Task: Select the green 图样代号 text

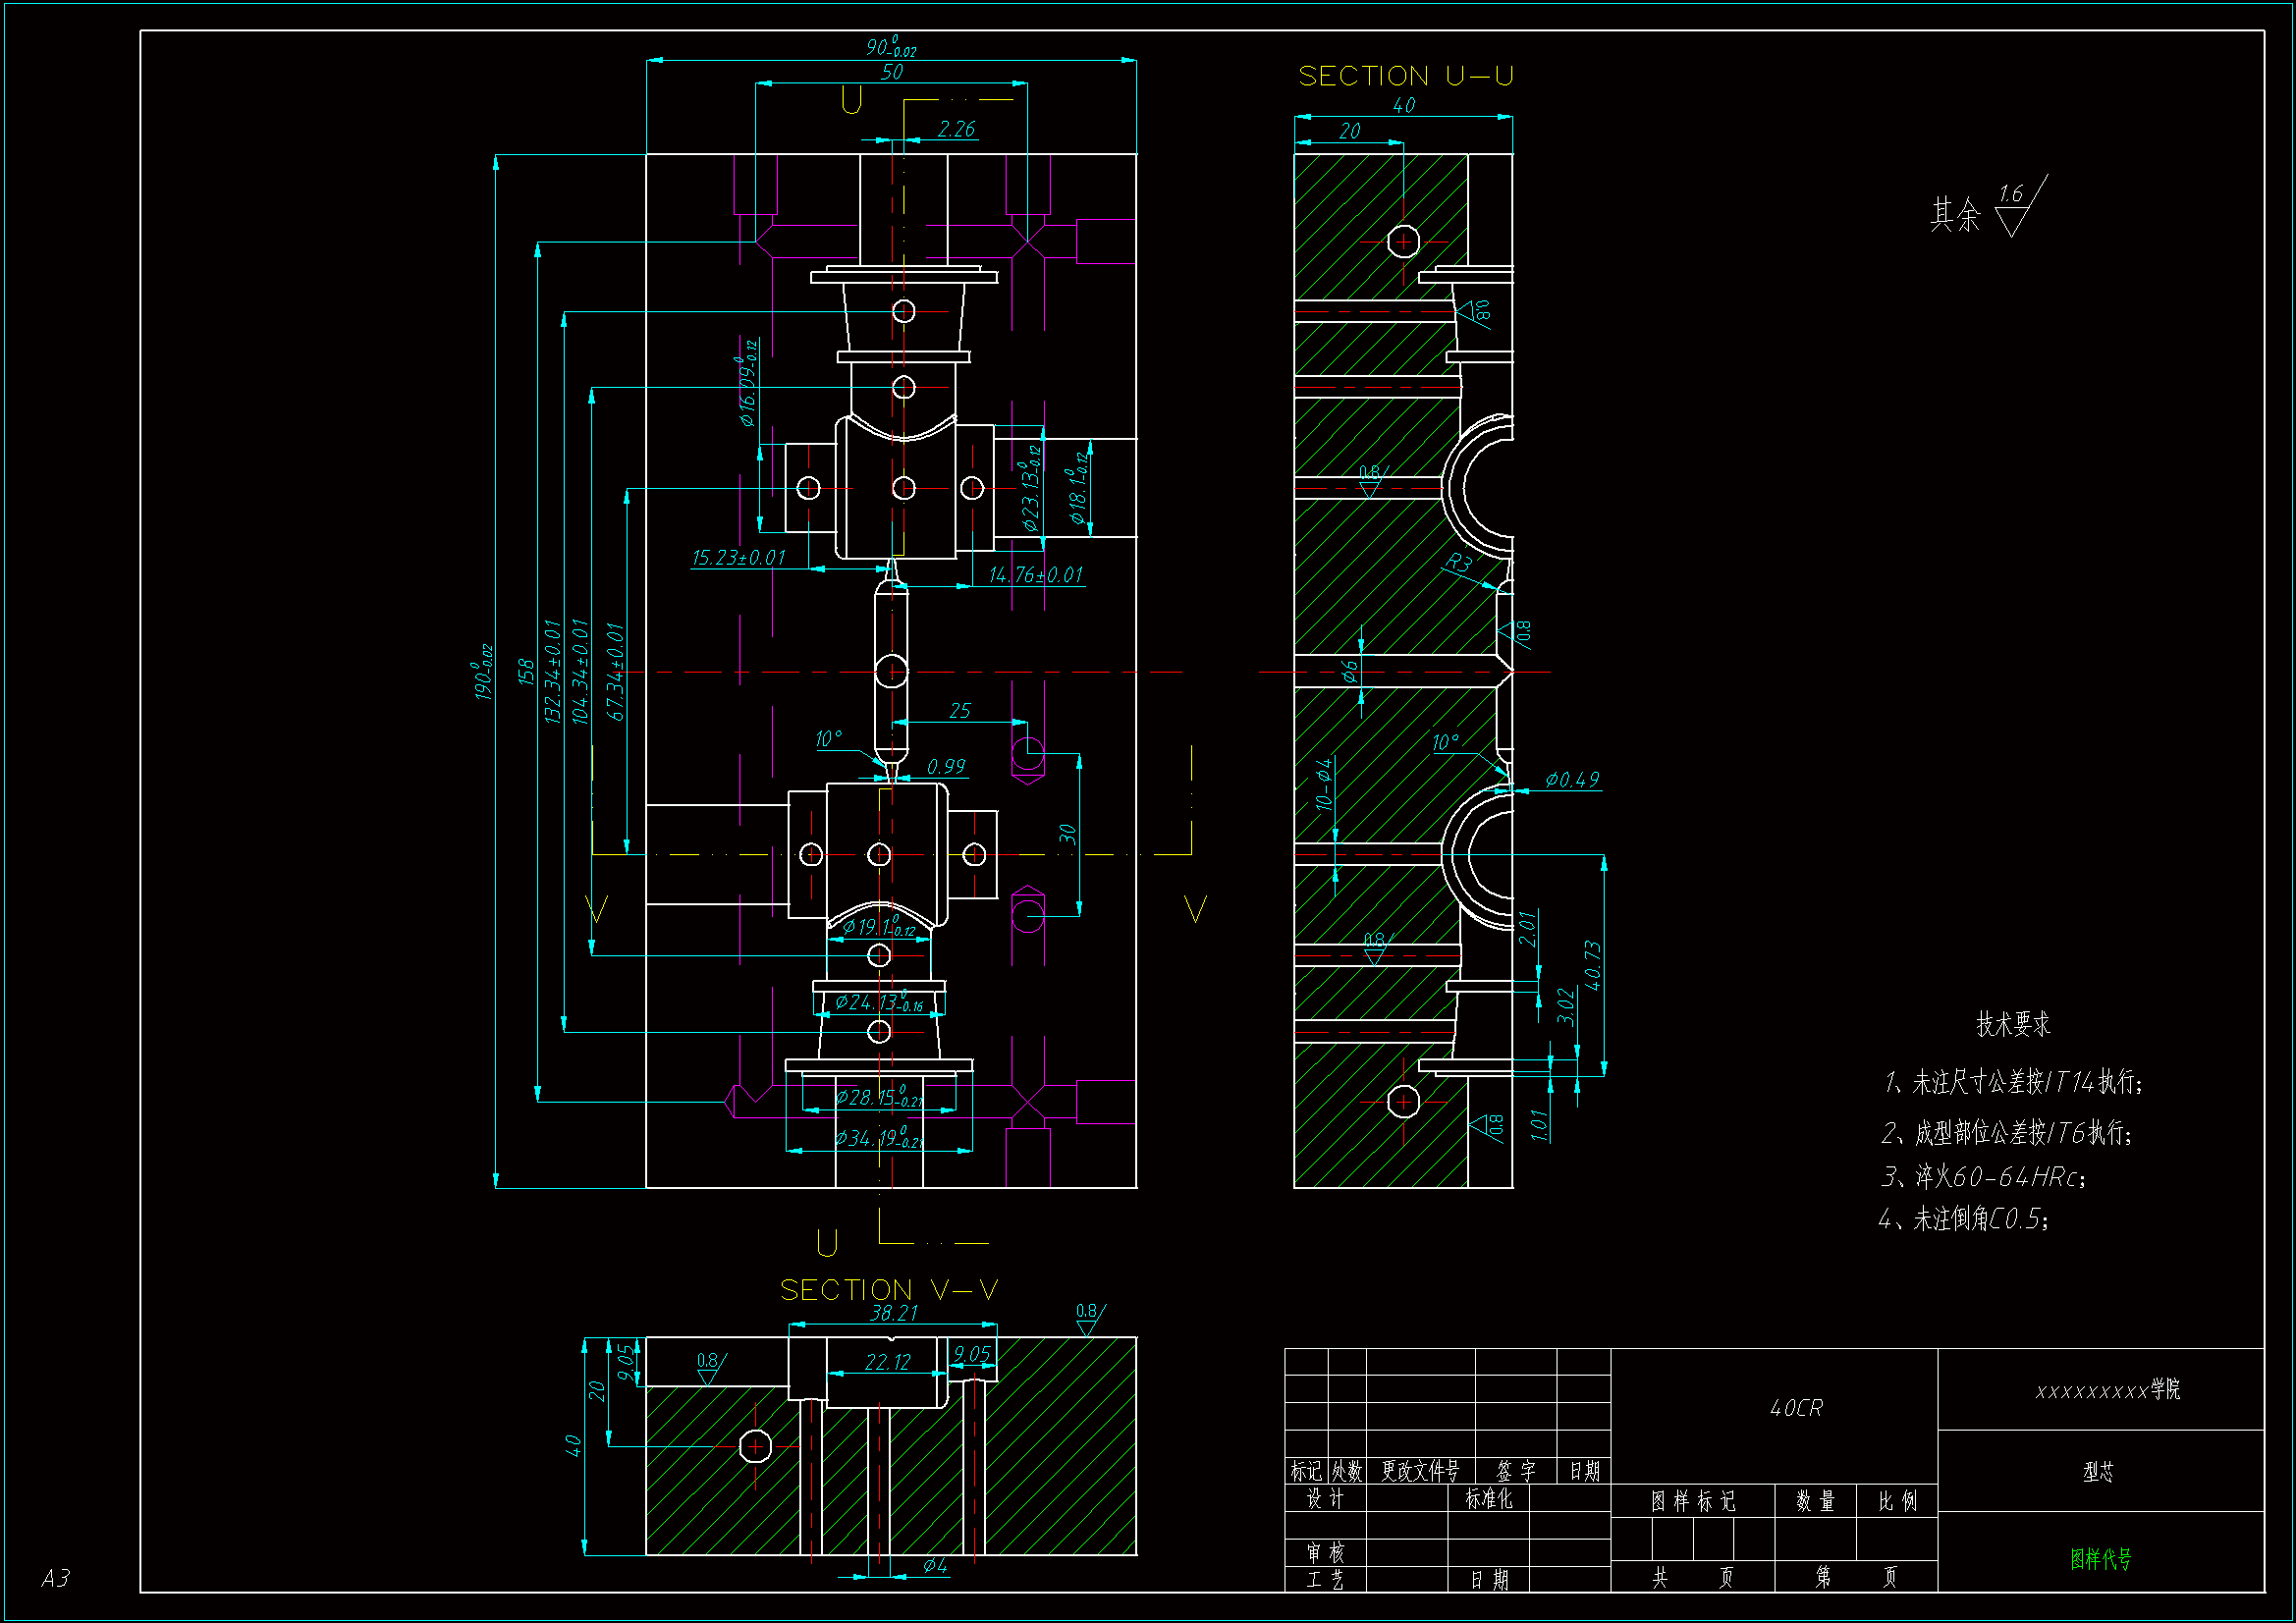Action: [2100, 1558]
